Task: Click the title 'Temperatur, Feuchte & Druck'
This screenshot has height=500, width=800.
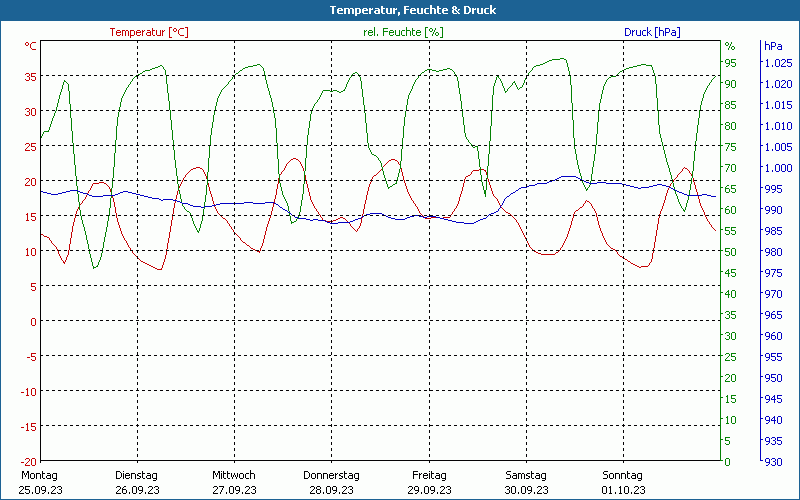Action: 413,10
